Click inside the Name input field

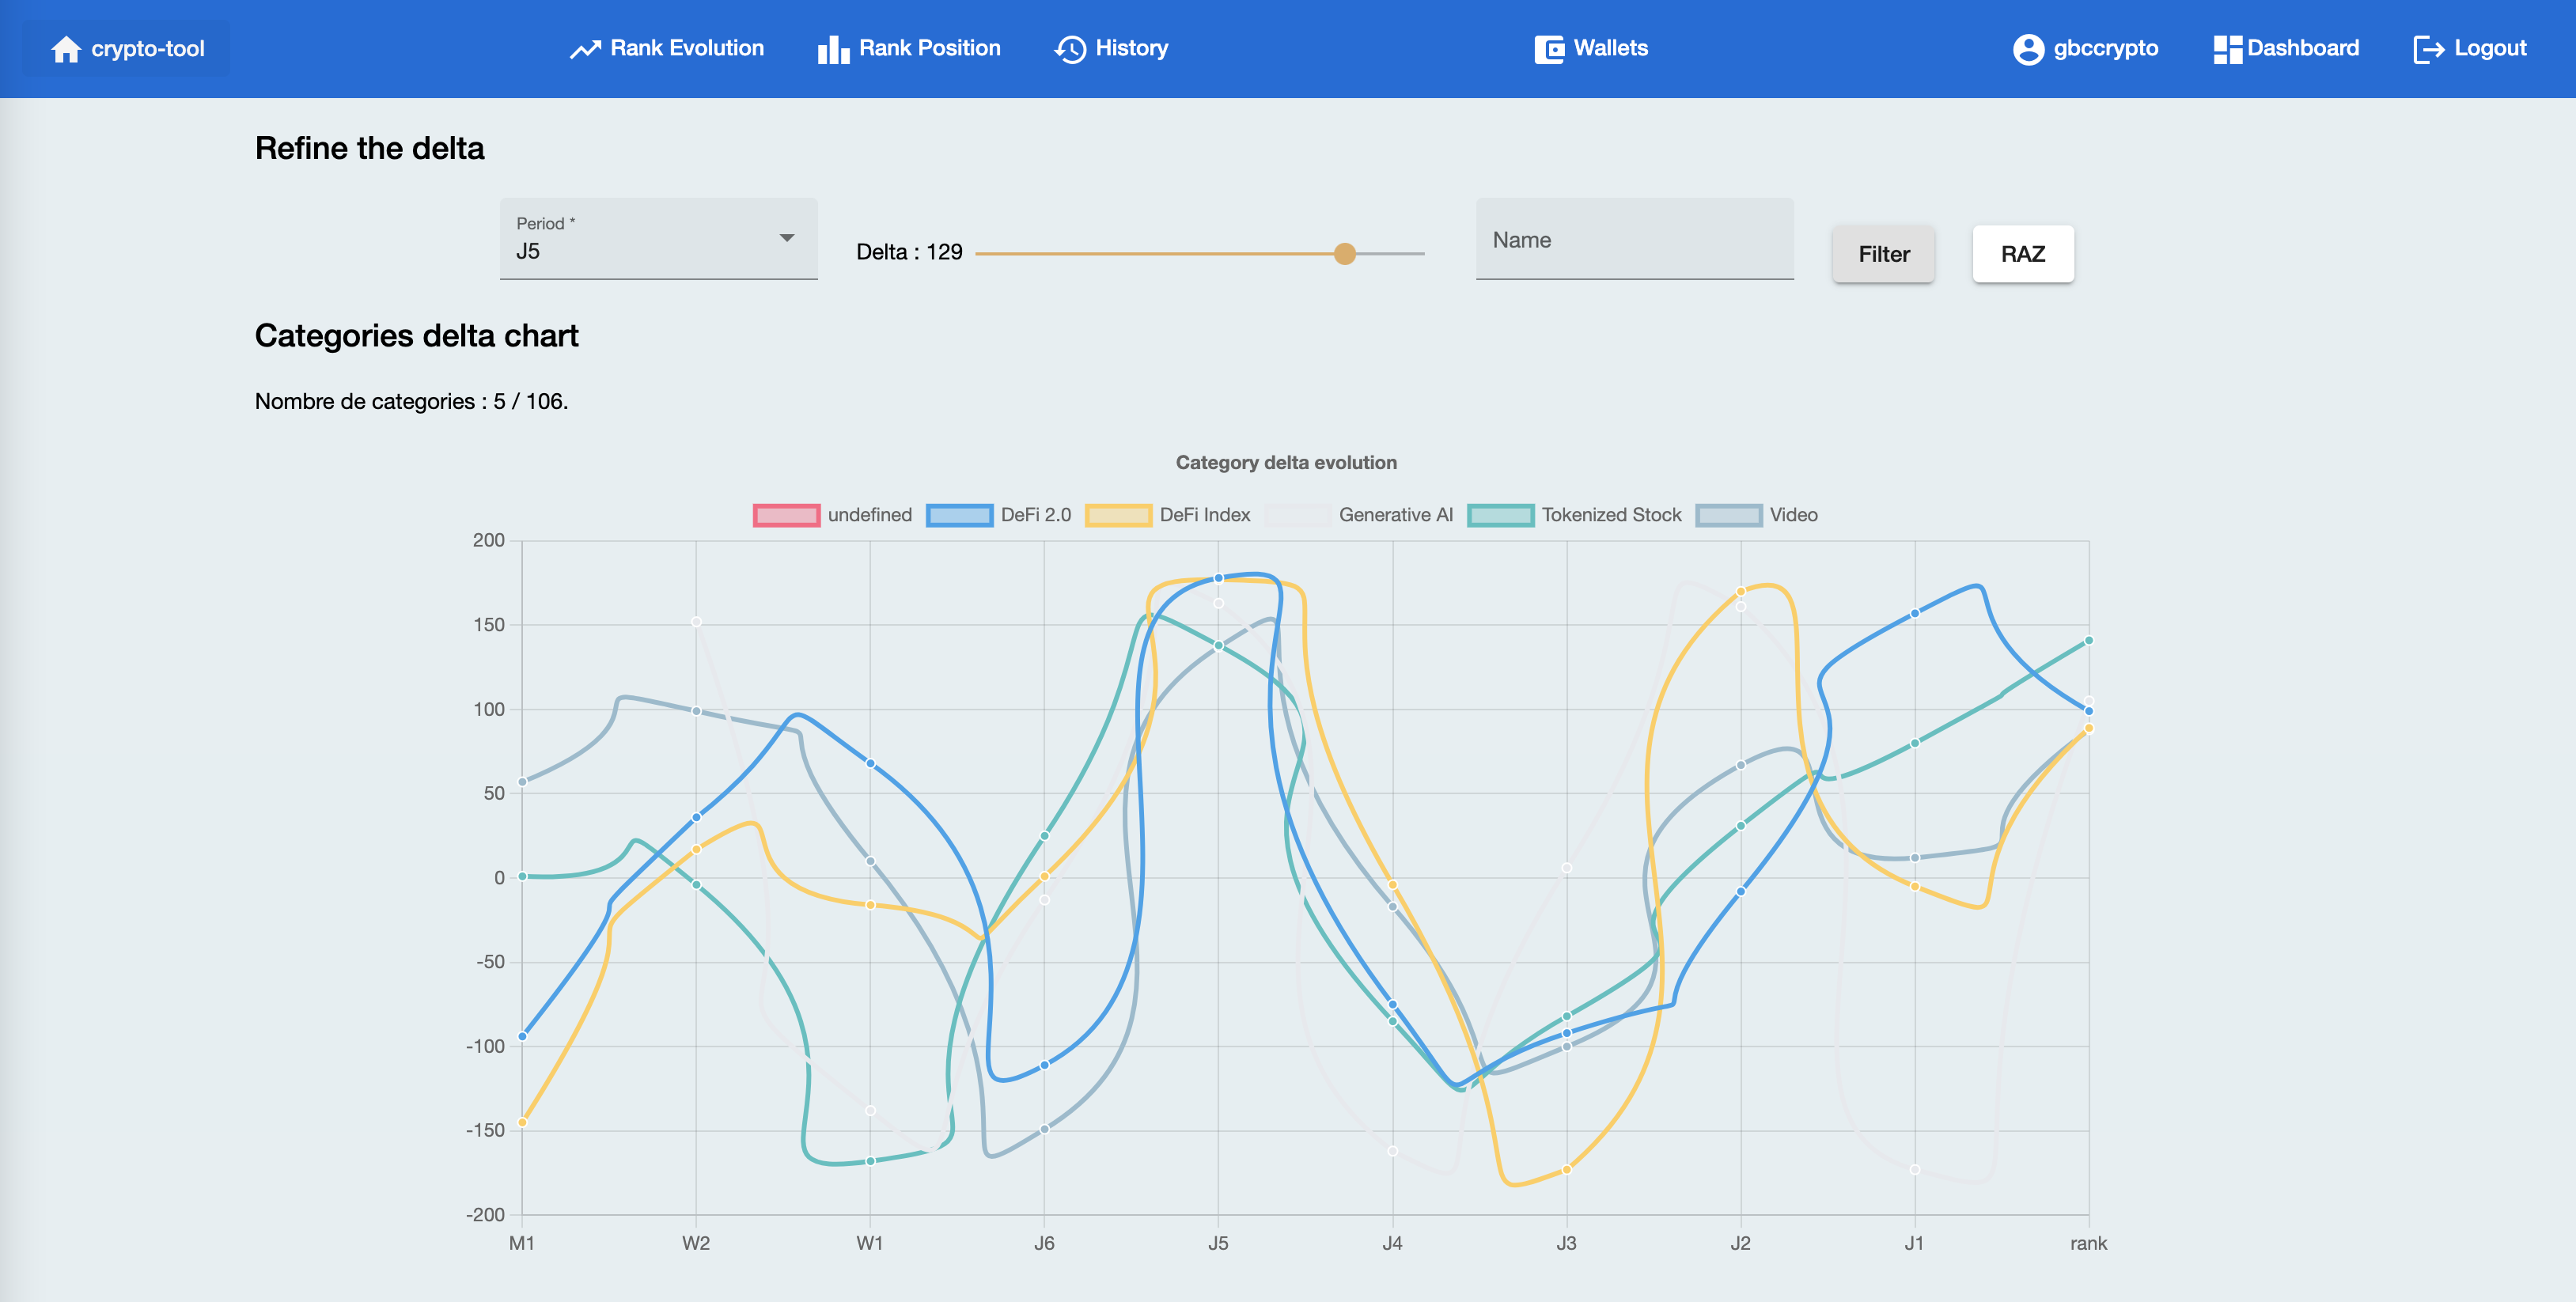tap(1634, 240)
